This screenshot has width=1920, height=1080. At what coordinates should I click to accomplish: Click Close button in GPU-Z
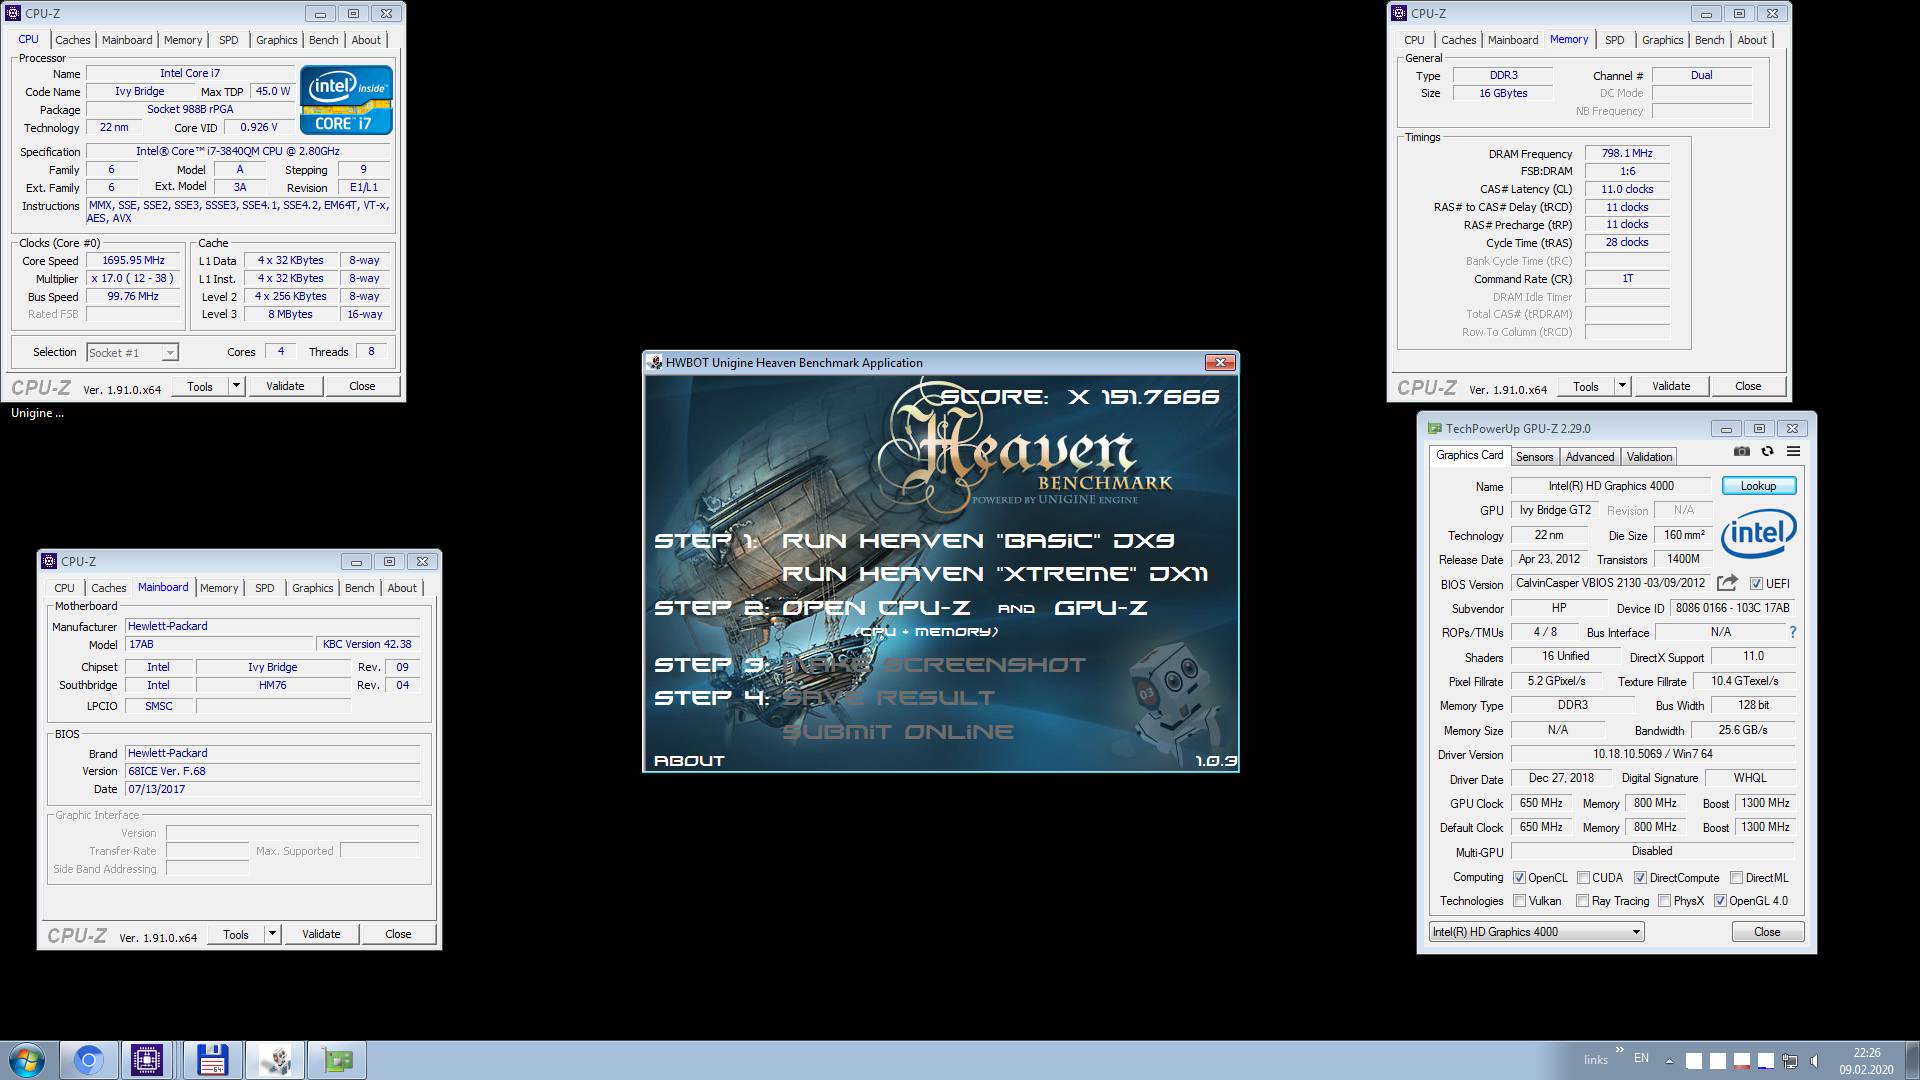click(1767, 932)
